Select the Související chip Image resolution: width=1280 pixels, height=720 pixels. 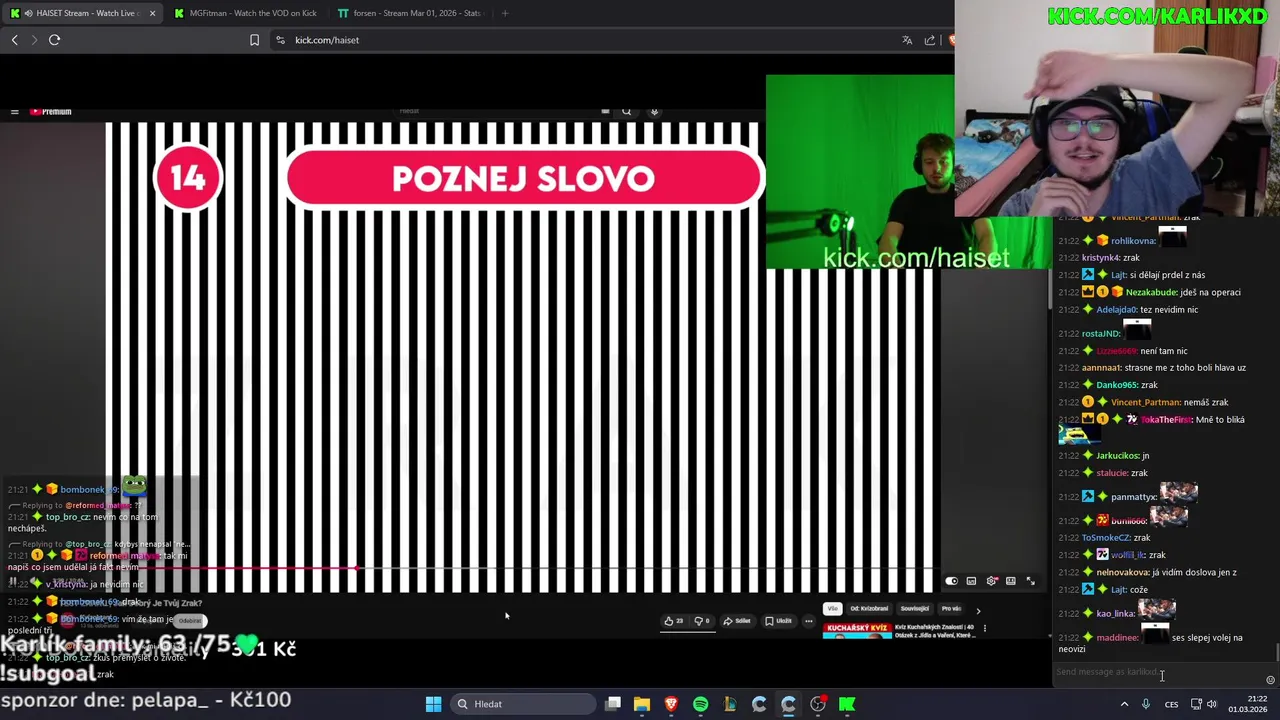pyautogui.click(x=915, y=608)
